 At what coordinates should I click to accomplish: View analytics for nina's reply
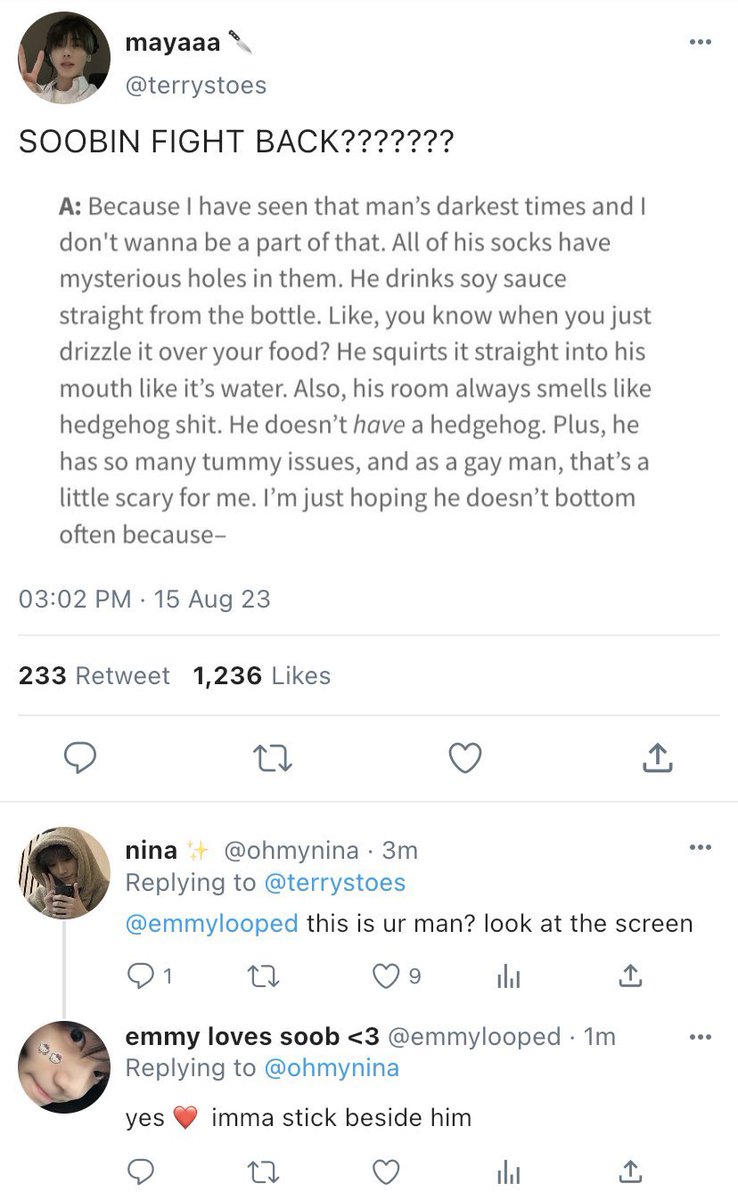(509, 976)
